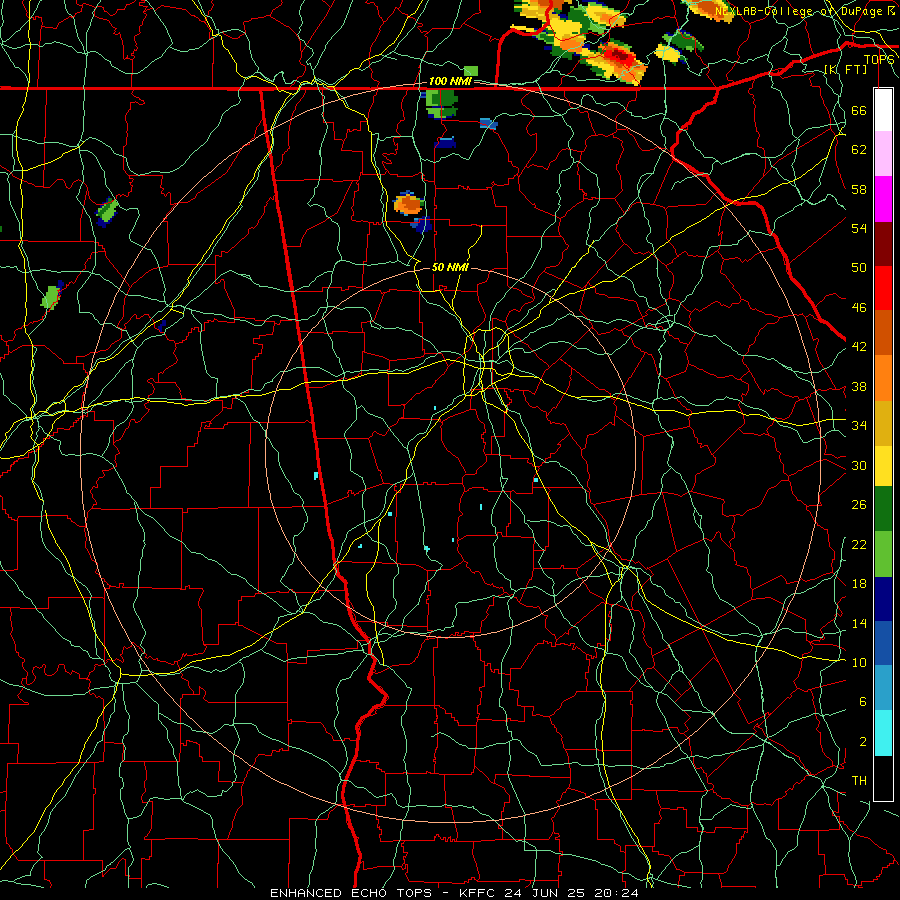
Task: Click the light green legend swatch
Action: coord(883,554)
